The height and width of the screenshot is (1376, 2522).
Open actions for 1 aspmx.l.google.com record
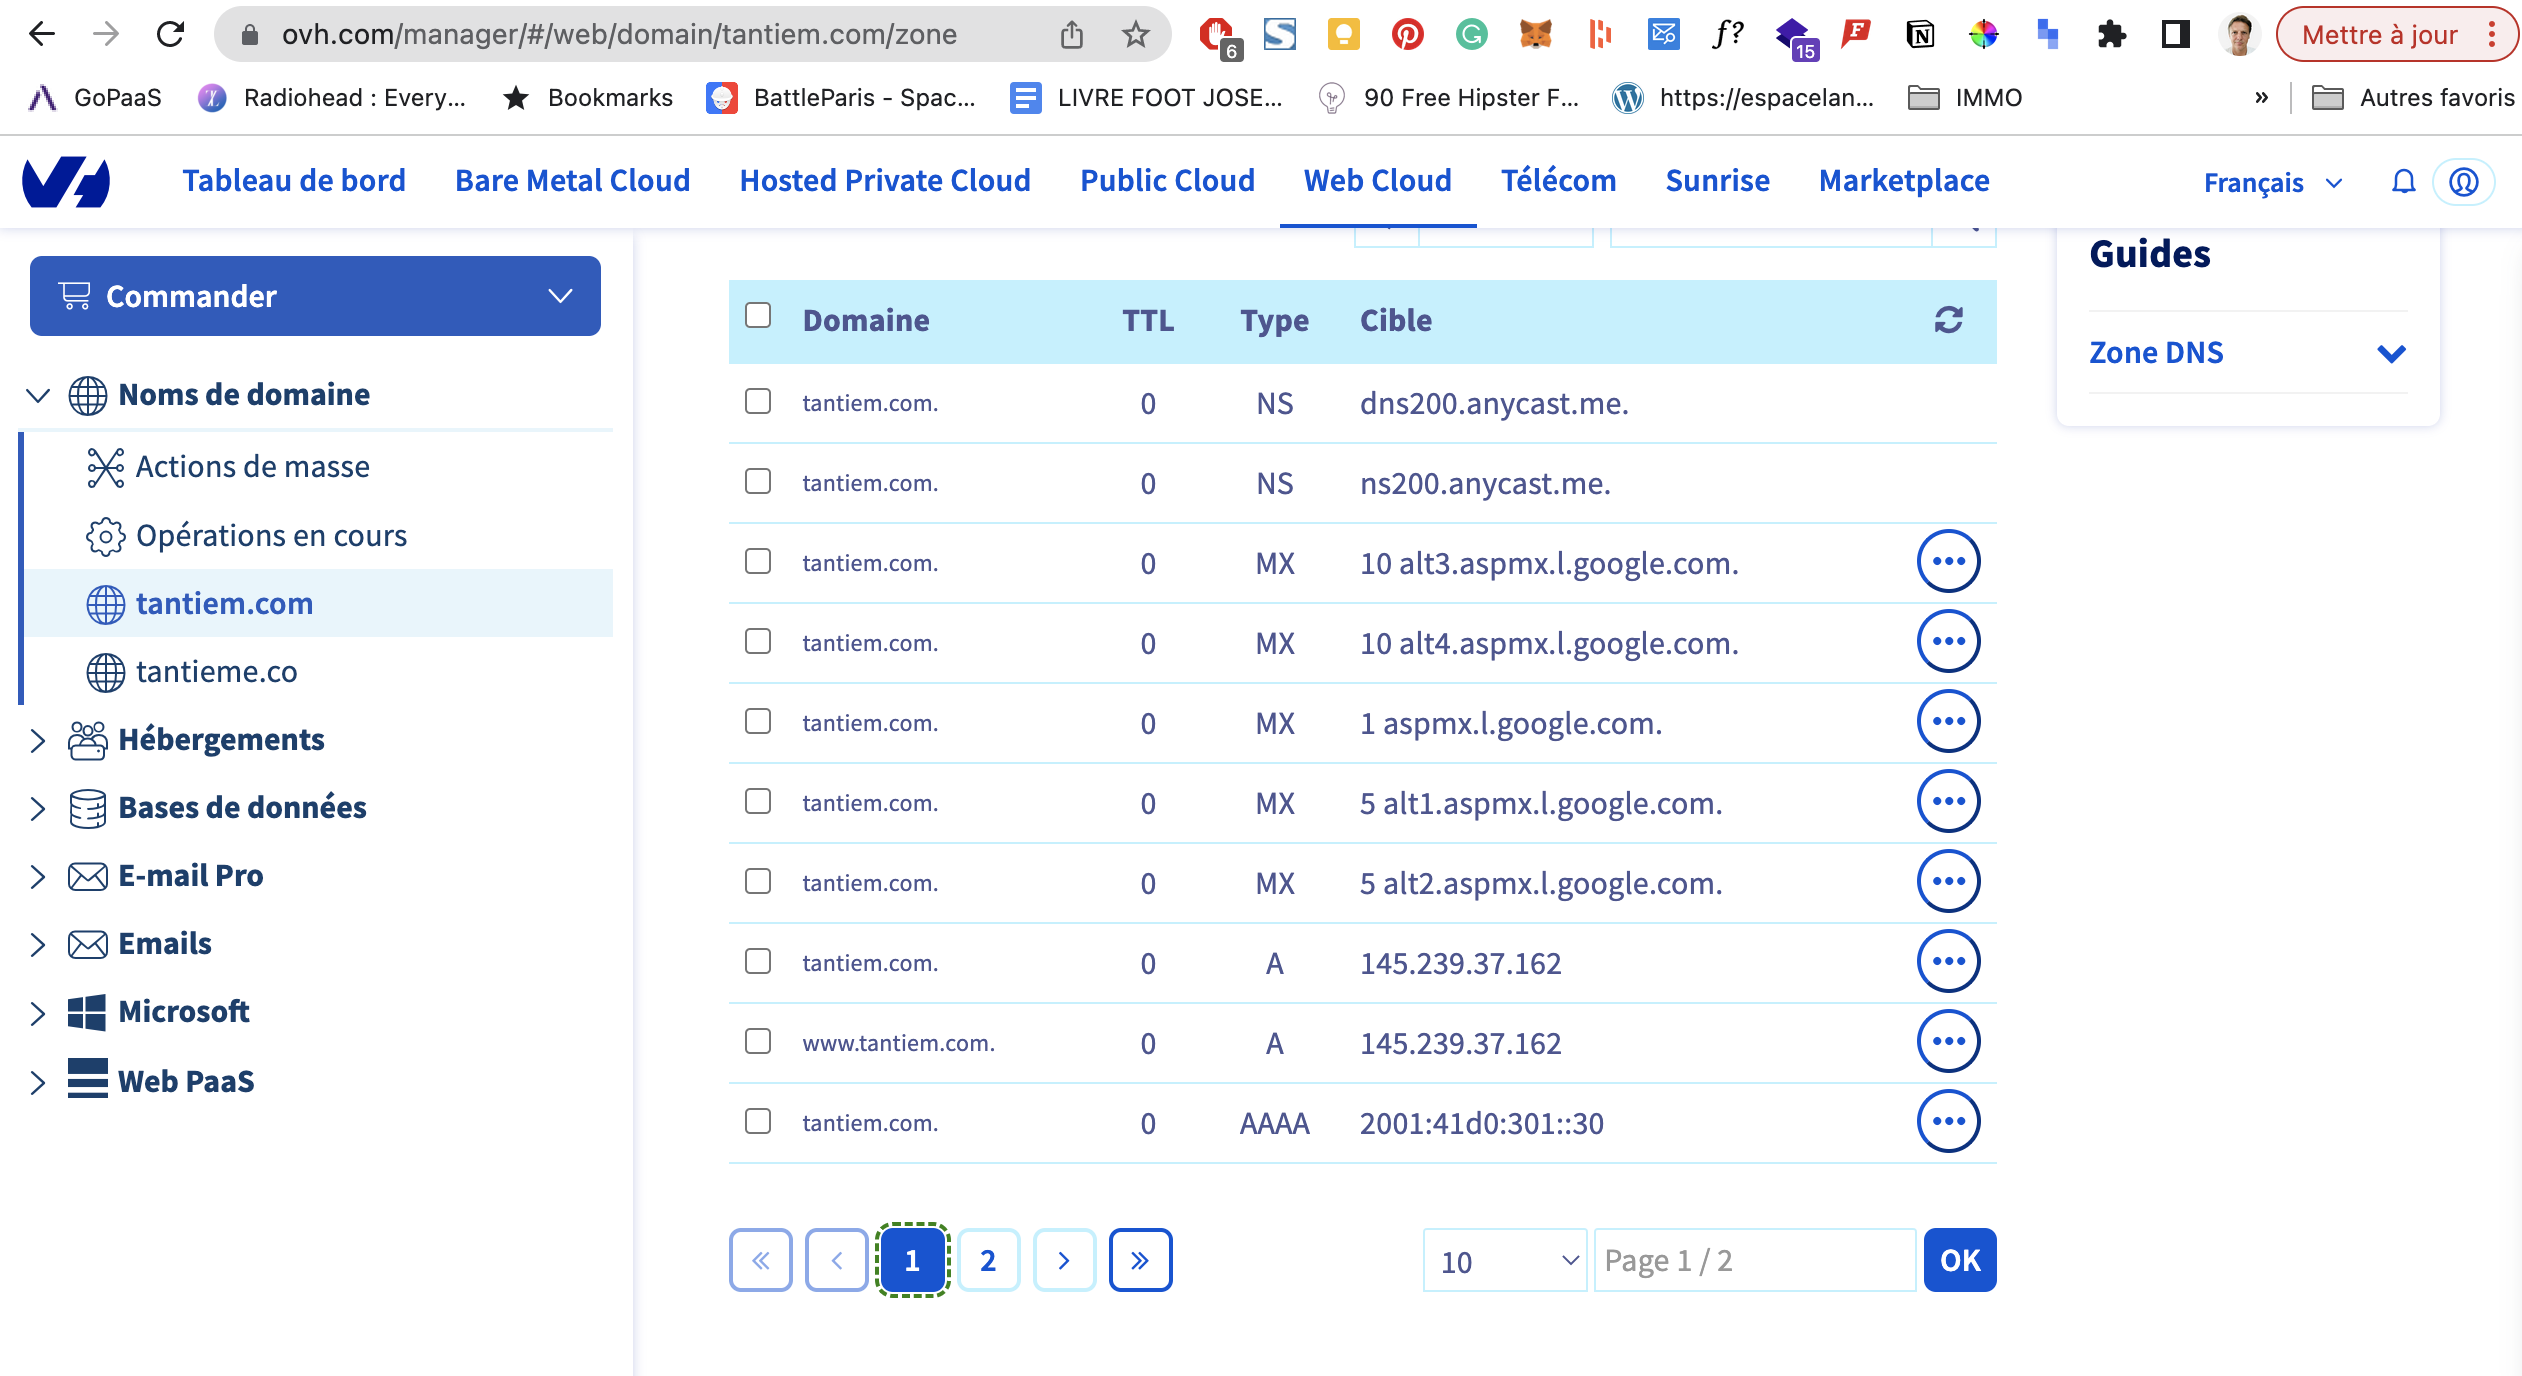click(x=1948, y=722)
